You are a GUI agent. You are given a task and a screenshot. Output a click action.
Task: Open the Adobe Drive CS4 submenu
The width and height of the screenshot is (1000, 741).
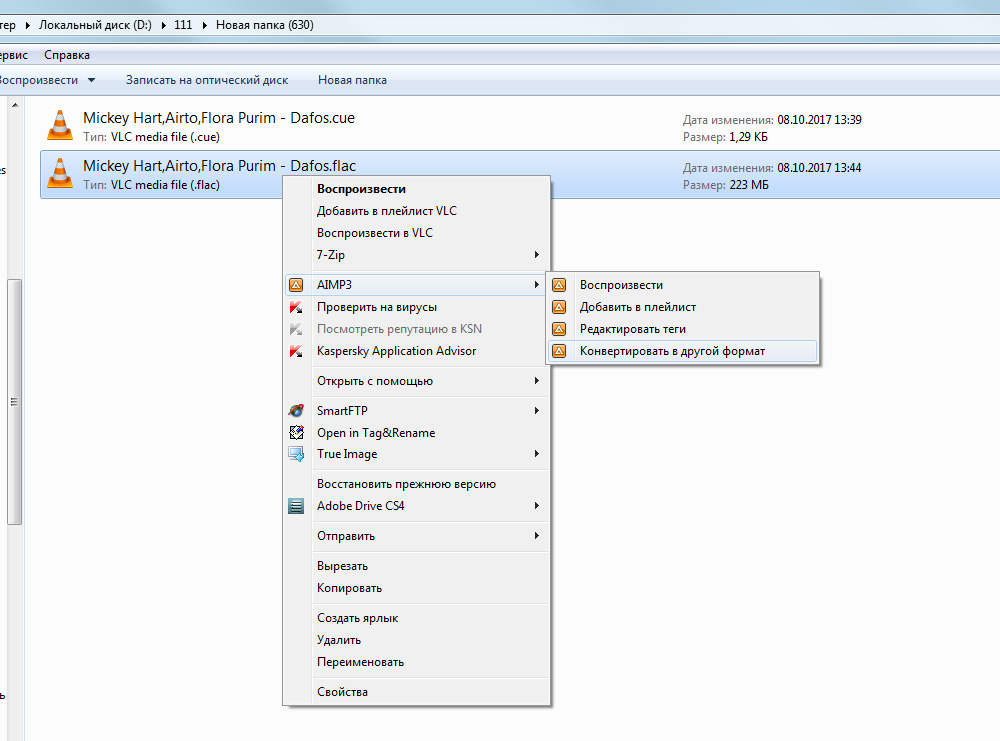point(416,506)
